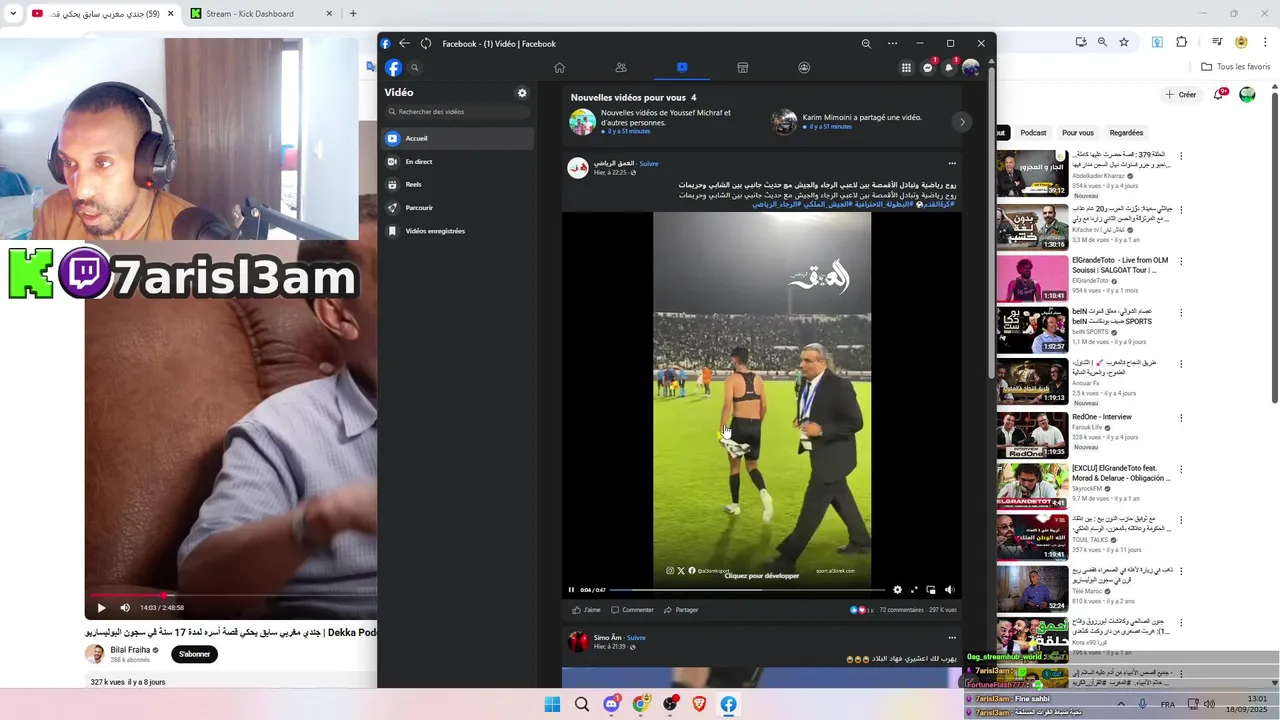Open options for ElGrandeToto Live video
Viewport: 1280px width, 720px height.
pyautogui.click(x=1181, y=261)
